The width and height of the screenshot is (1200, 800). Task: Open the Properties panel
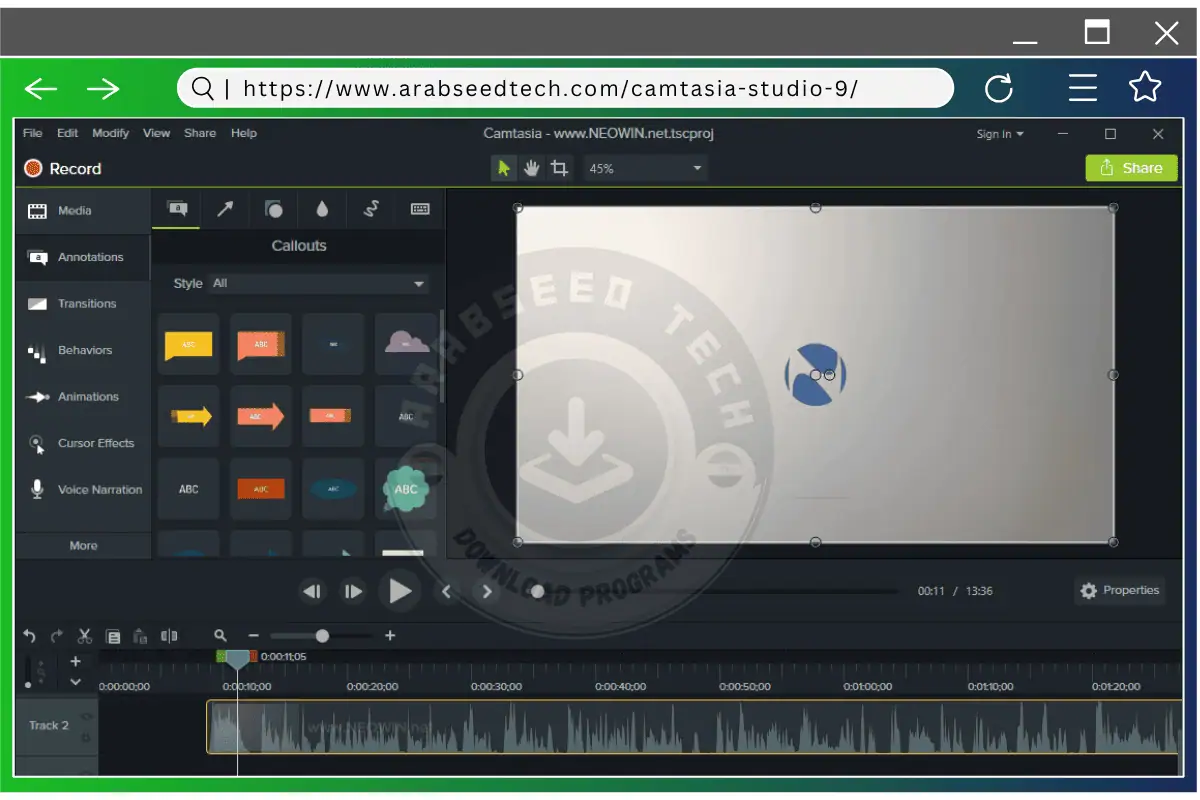1119,590
